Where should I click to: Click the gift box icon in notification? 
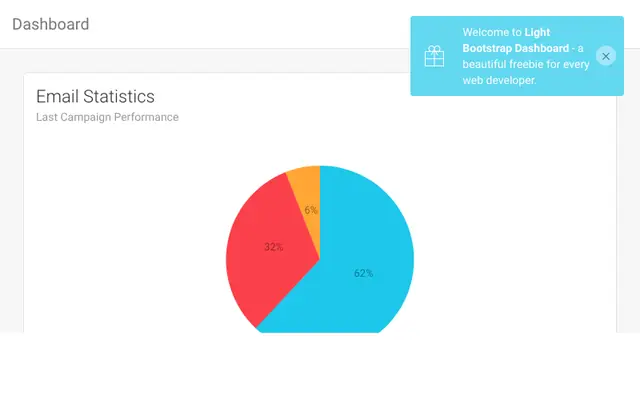pos(434,56)
